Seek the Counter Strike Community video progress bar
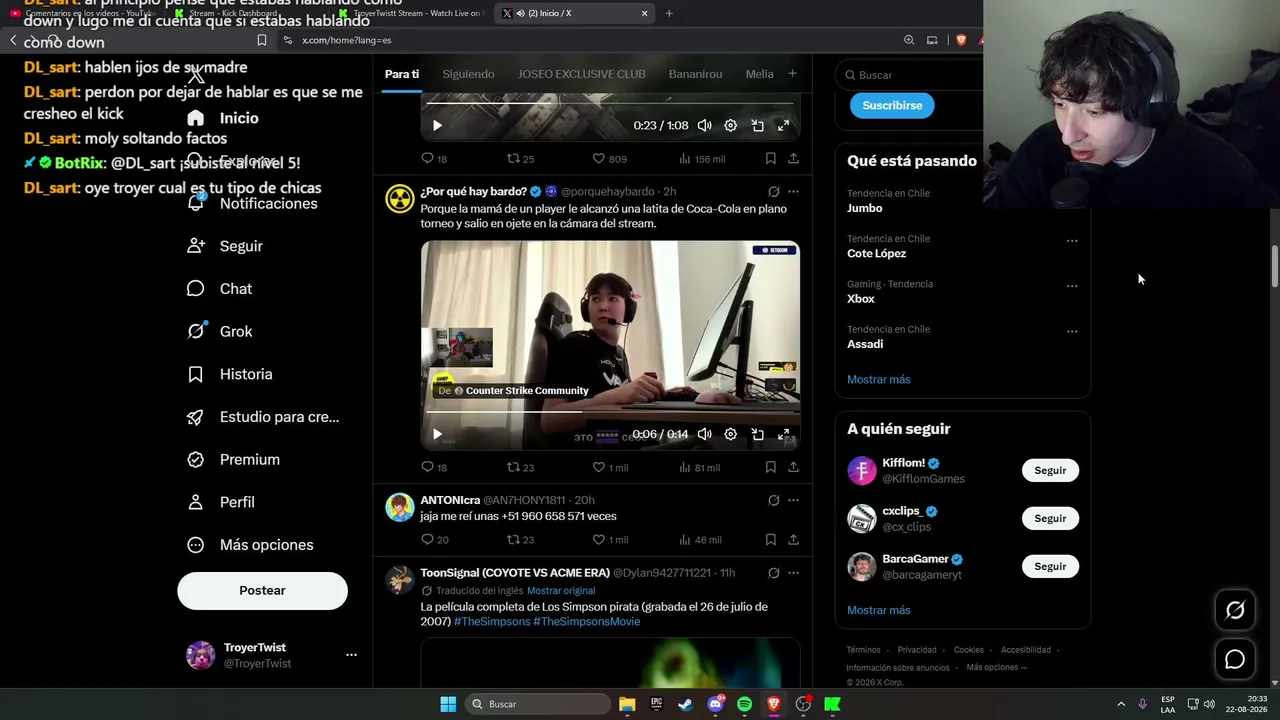The image size is (1280, 720). point(610,411)
